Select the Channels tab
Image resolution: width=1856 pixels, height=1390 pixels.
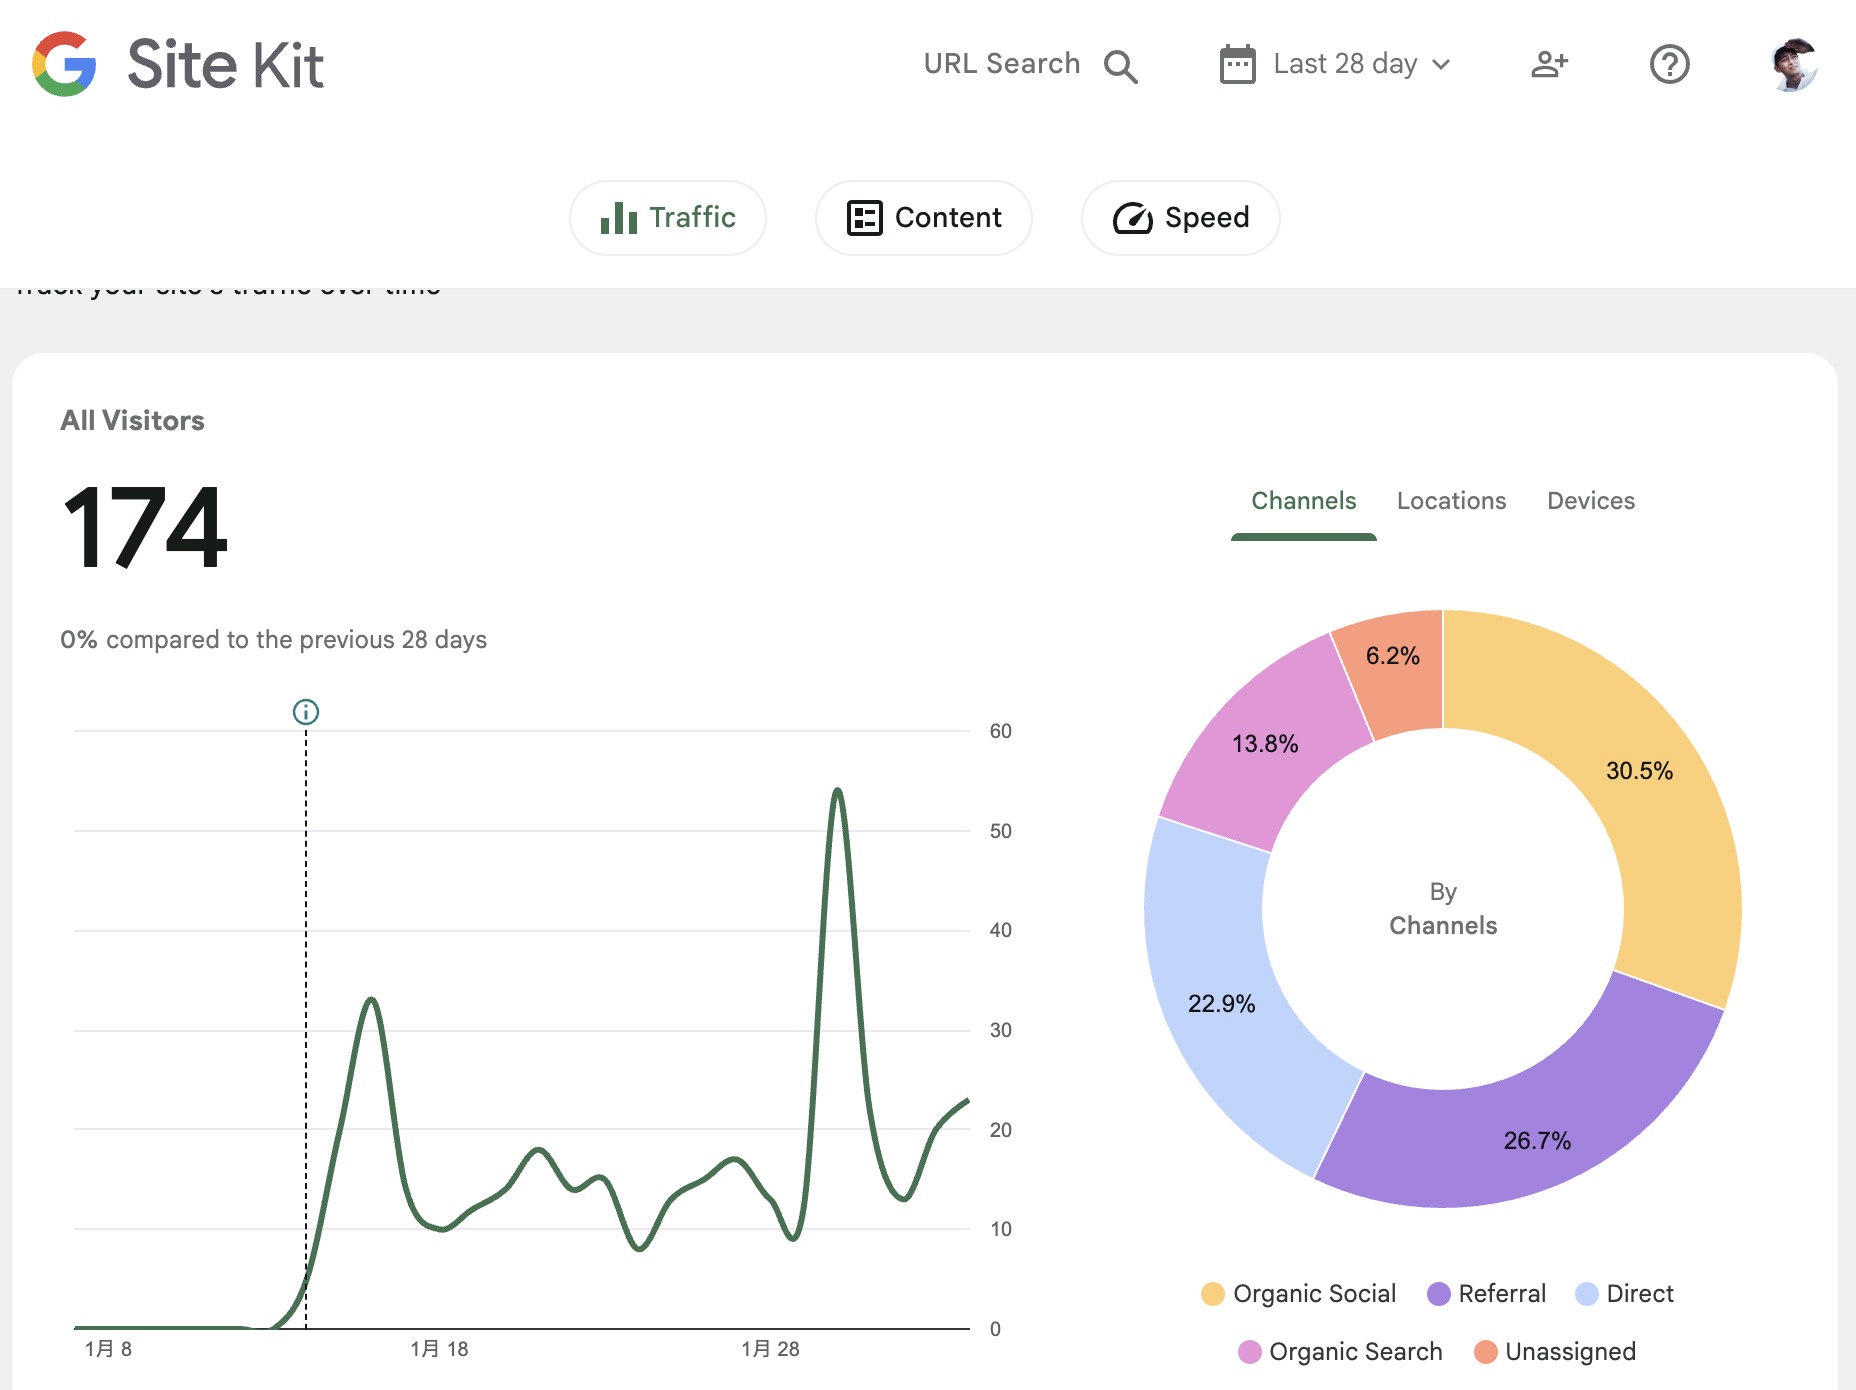point(1303,501)
